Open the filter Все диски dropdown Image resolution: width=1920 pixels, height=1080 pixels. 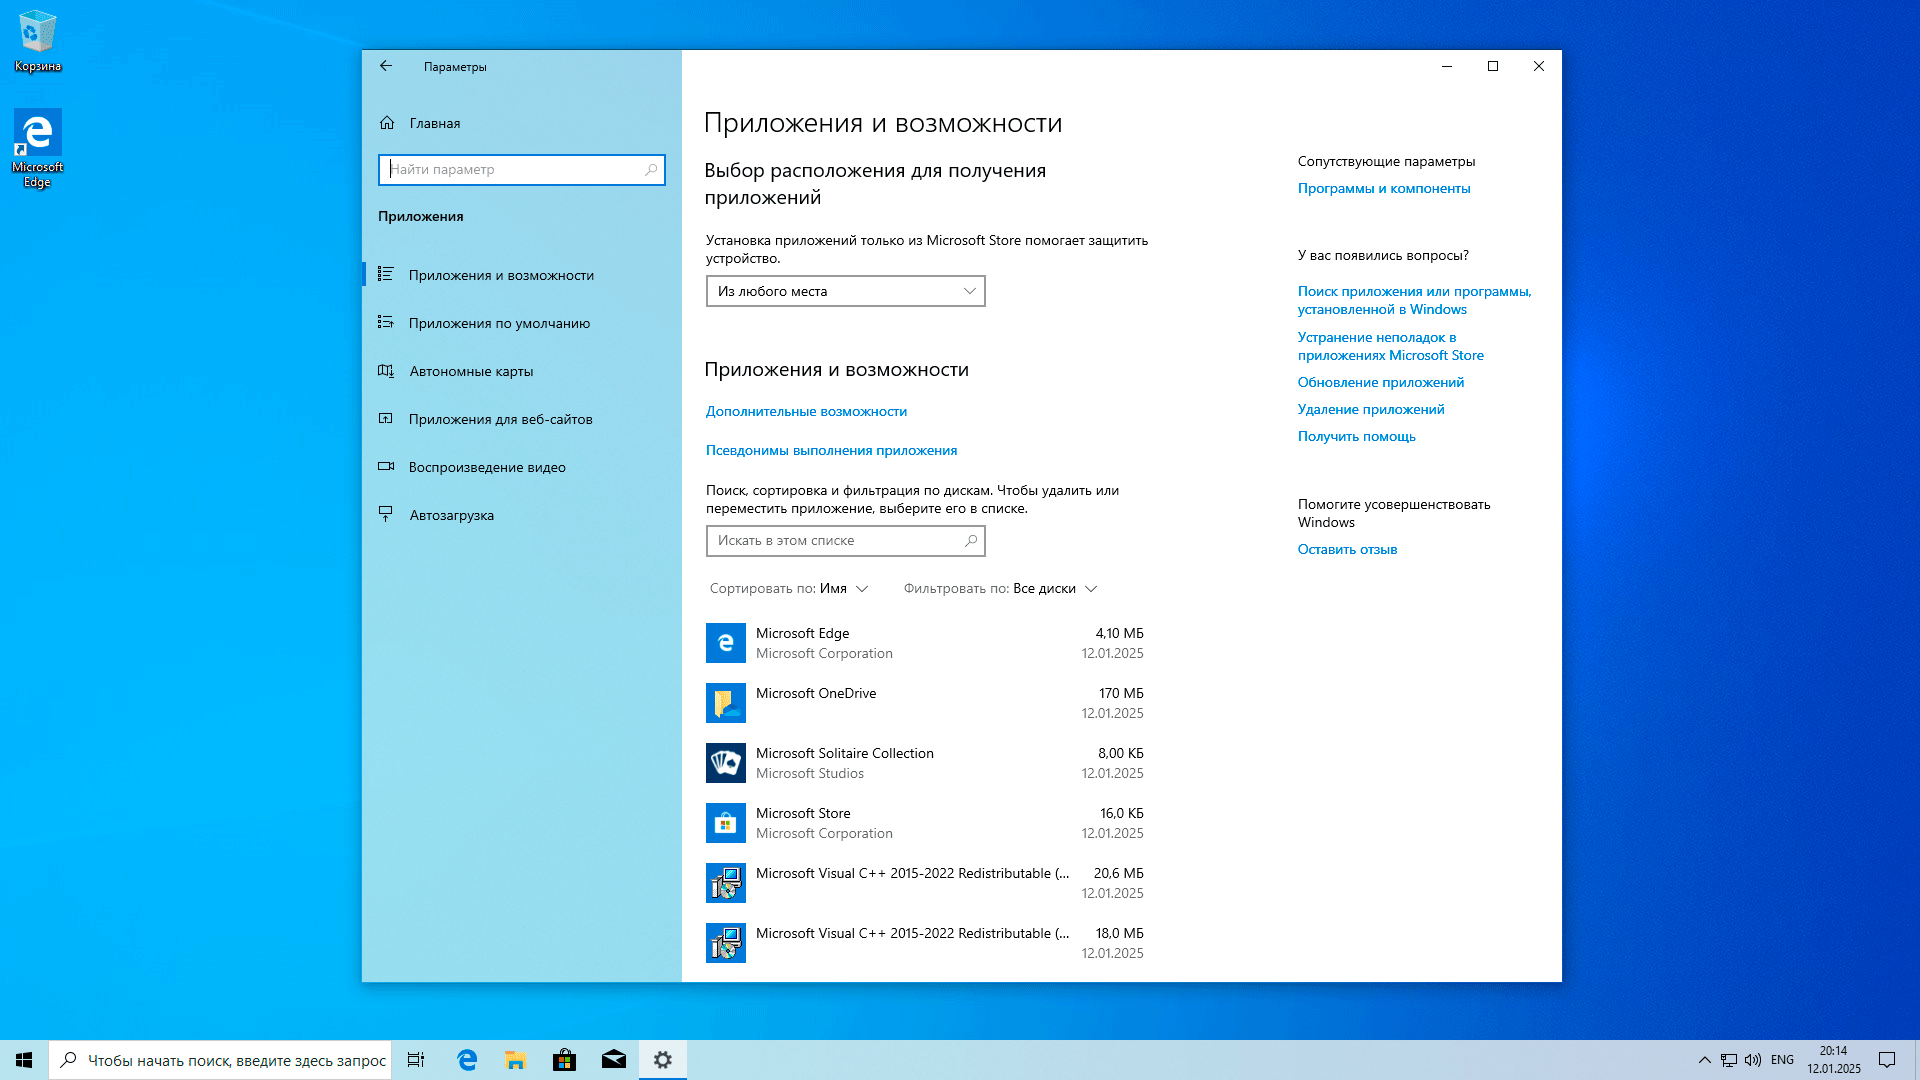[1054, 589]
